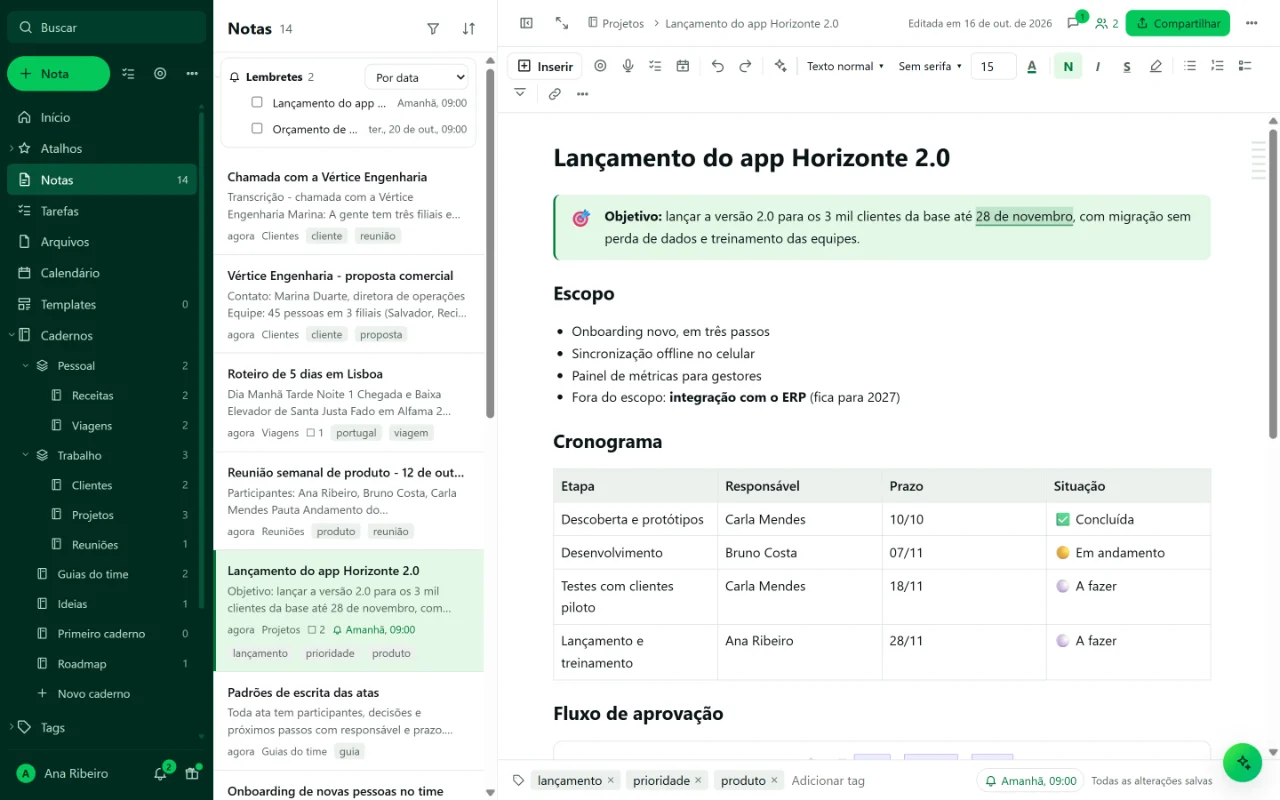Insert a calendar event from the toolbar
1280x800 pixels.
click(x=683, y=66)
